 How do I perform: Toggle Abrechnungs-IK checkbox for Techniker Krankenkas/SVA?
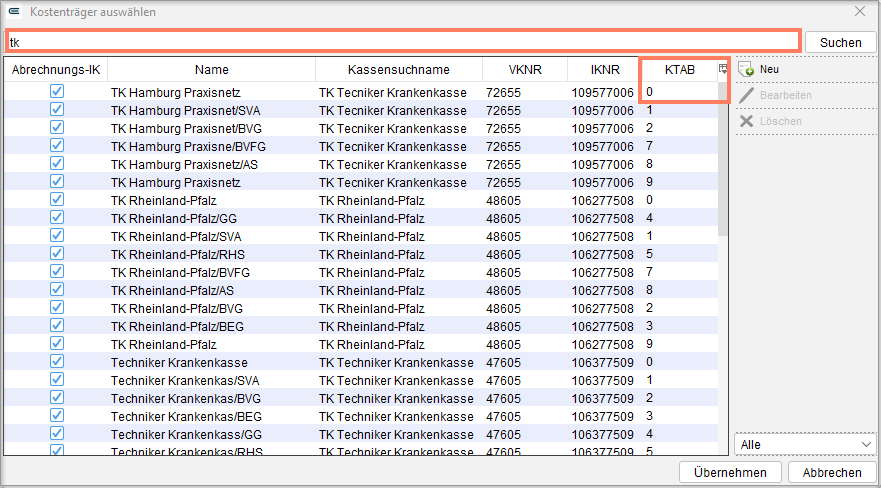[x=57, y=379]
